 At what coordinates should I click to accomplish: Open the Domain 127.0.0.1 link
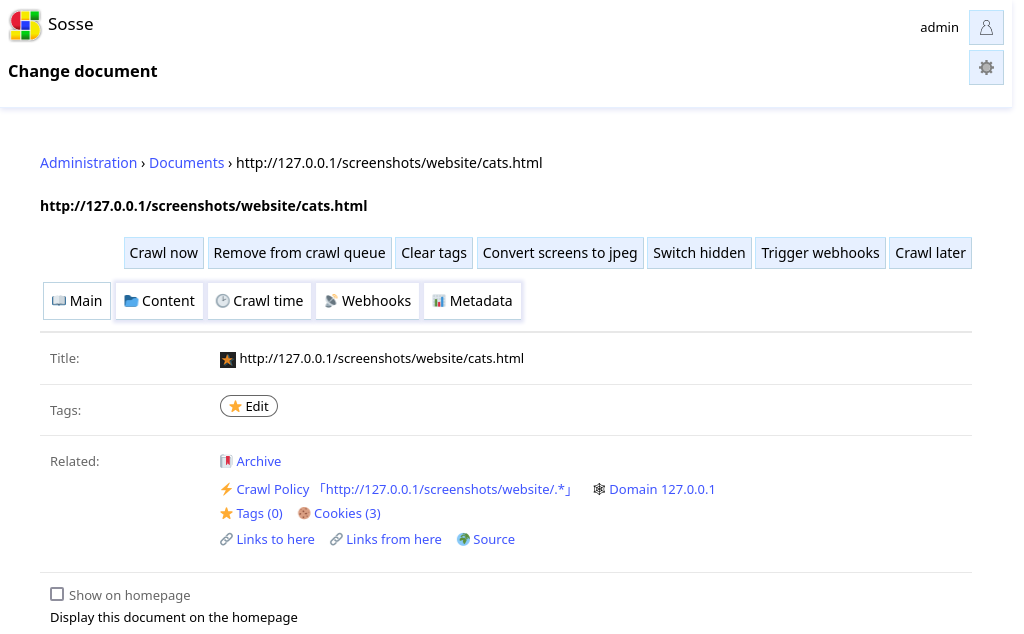click(x=662, y=490)
